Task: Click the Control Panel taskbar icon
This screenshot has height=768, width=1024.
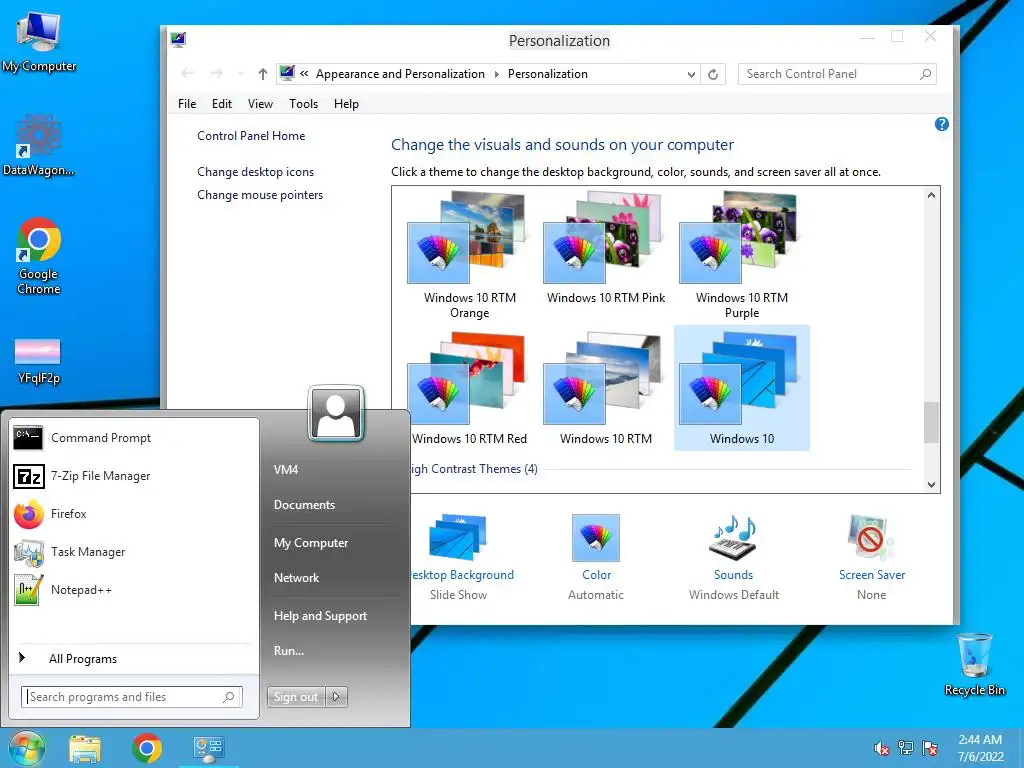Action: pos(208,748)
